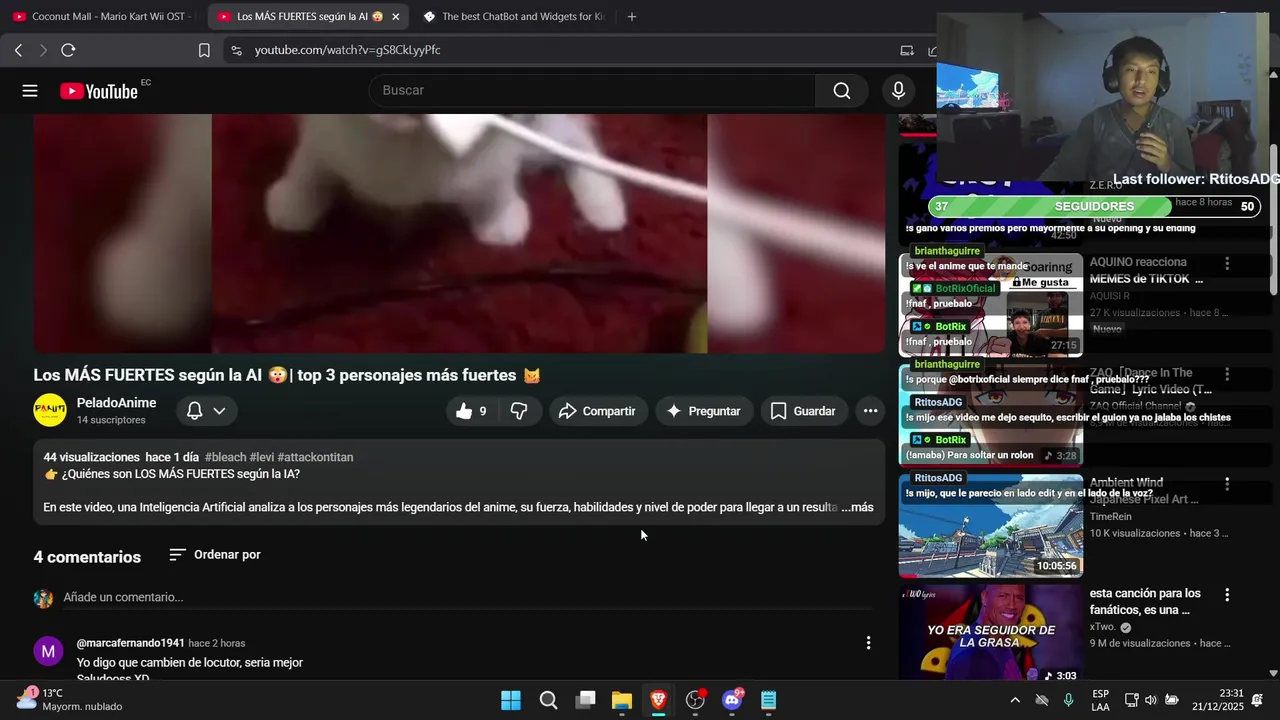The width and height of the screenshot is (1280, 720).
Task: Open options for Ambient Wind video
Action: pyautogui.click(x=1227, y=484)
